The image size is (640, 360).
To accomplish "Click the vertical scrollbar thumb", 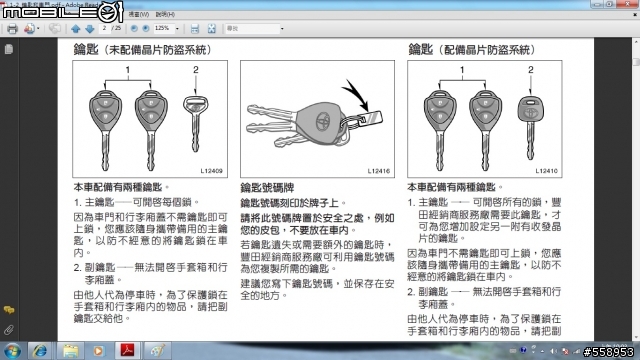I will 636,62.
